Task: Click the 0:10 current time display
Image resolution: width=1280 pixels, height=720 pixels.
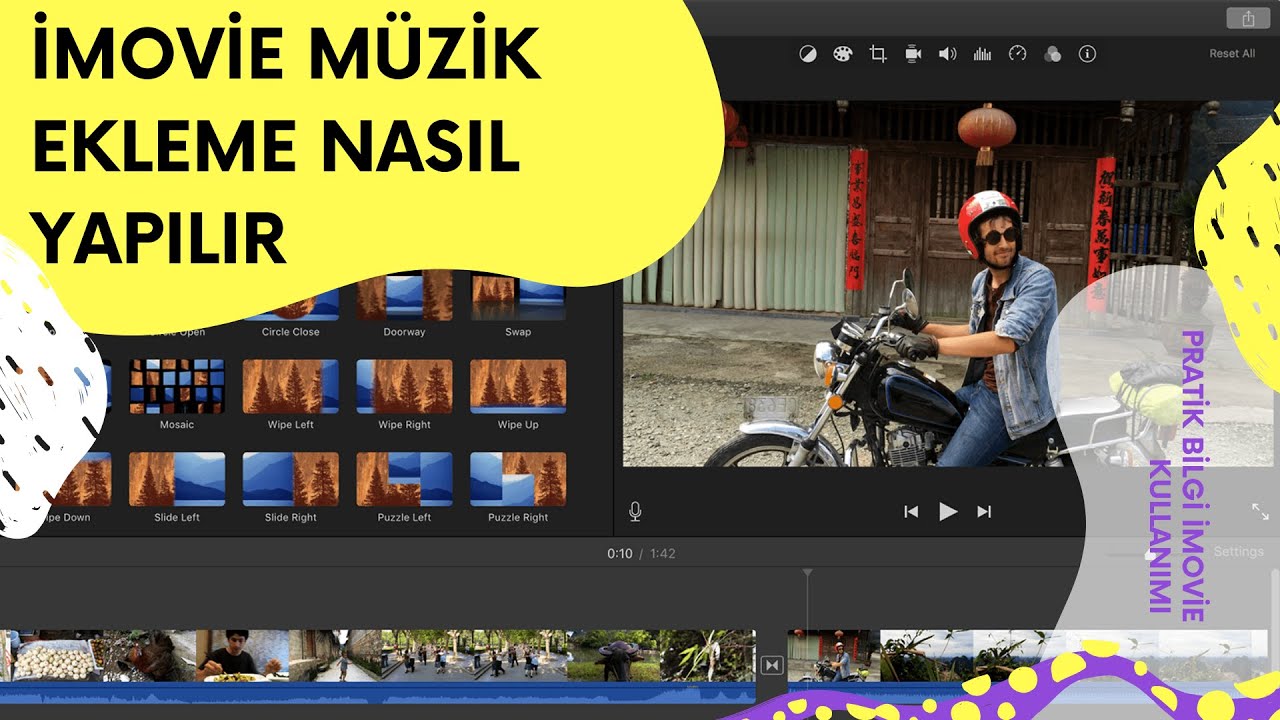Action: coord(620,553)
